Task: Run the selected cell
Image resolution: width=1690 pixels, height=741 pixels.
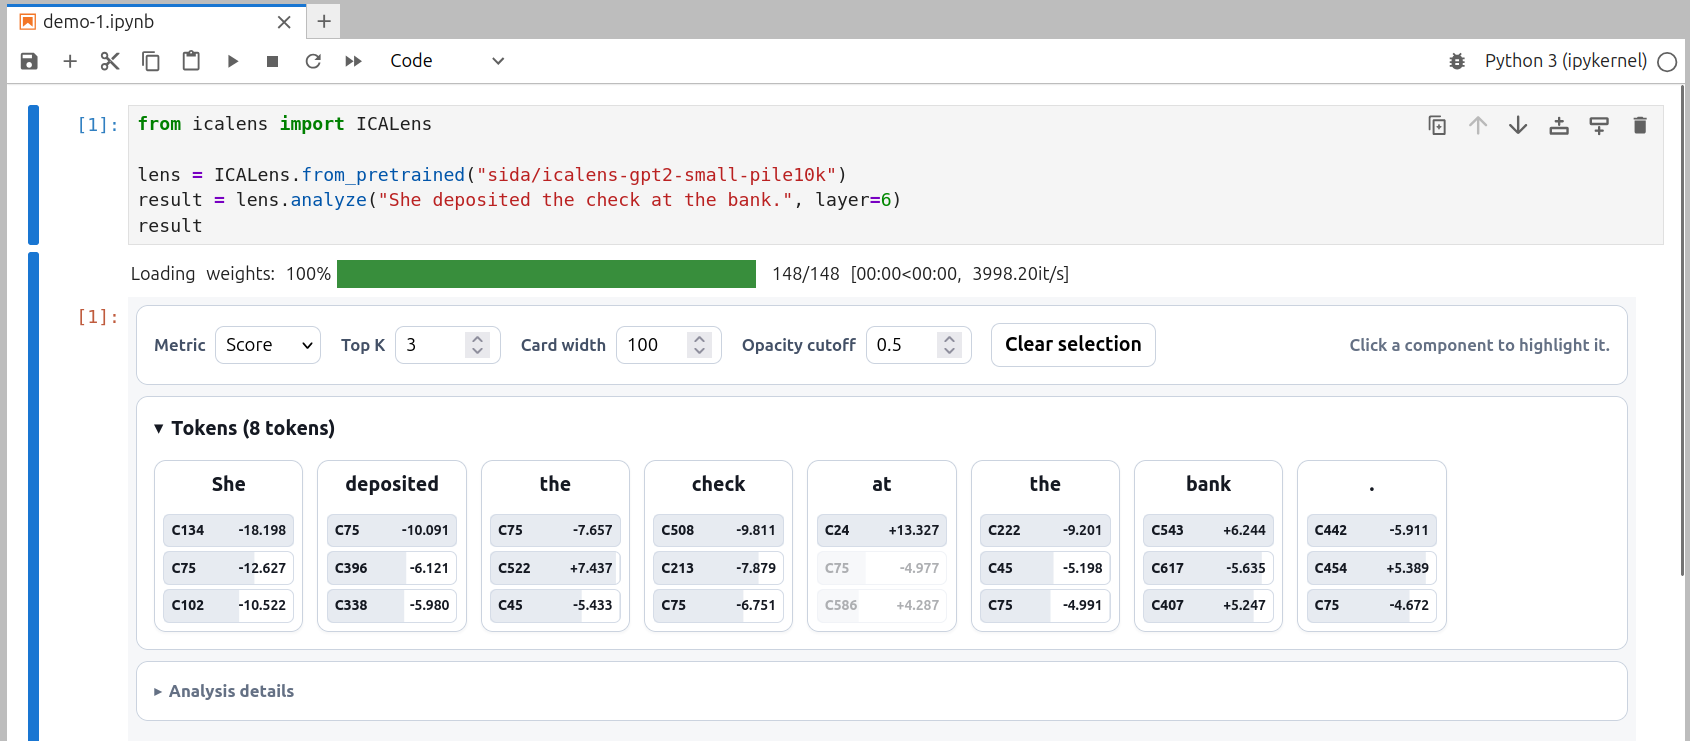Action: point(232,61)
